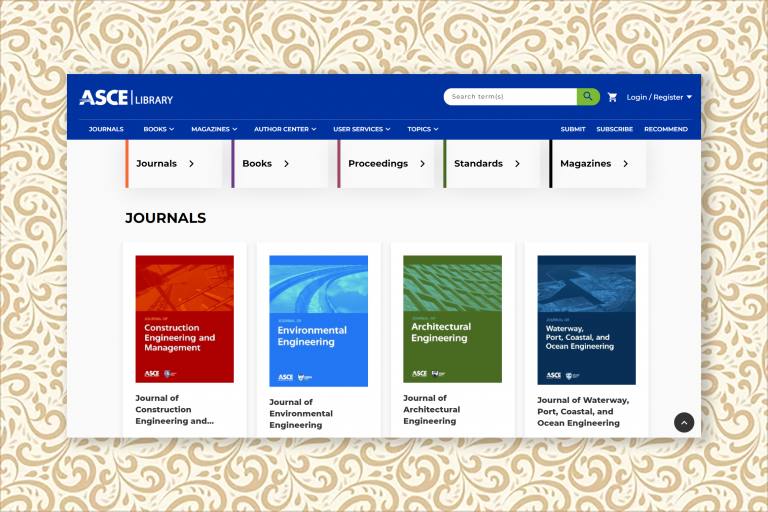Viewport: 768px width, 512px height.
Task: Click the Submit link
Action: (x=573, y=129)
